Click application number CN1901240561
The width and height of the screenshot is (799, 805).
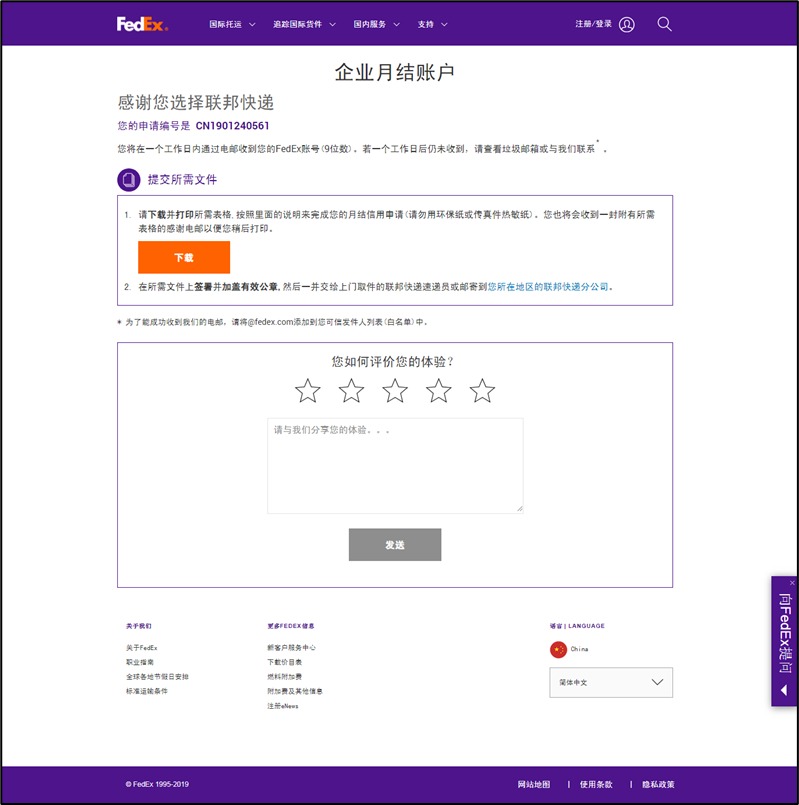coord(232,126)
